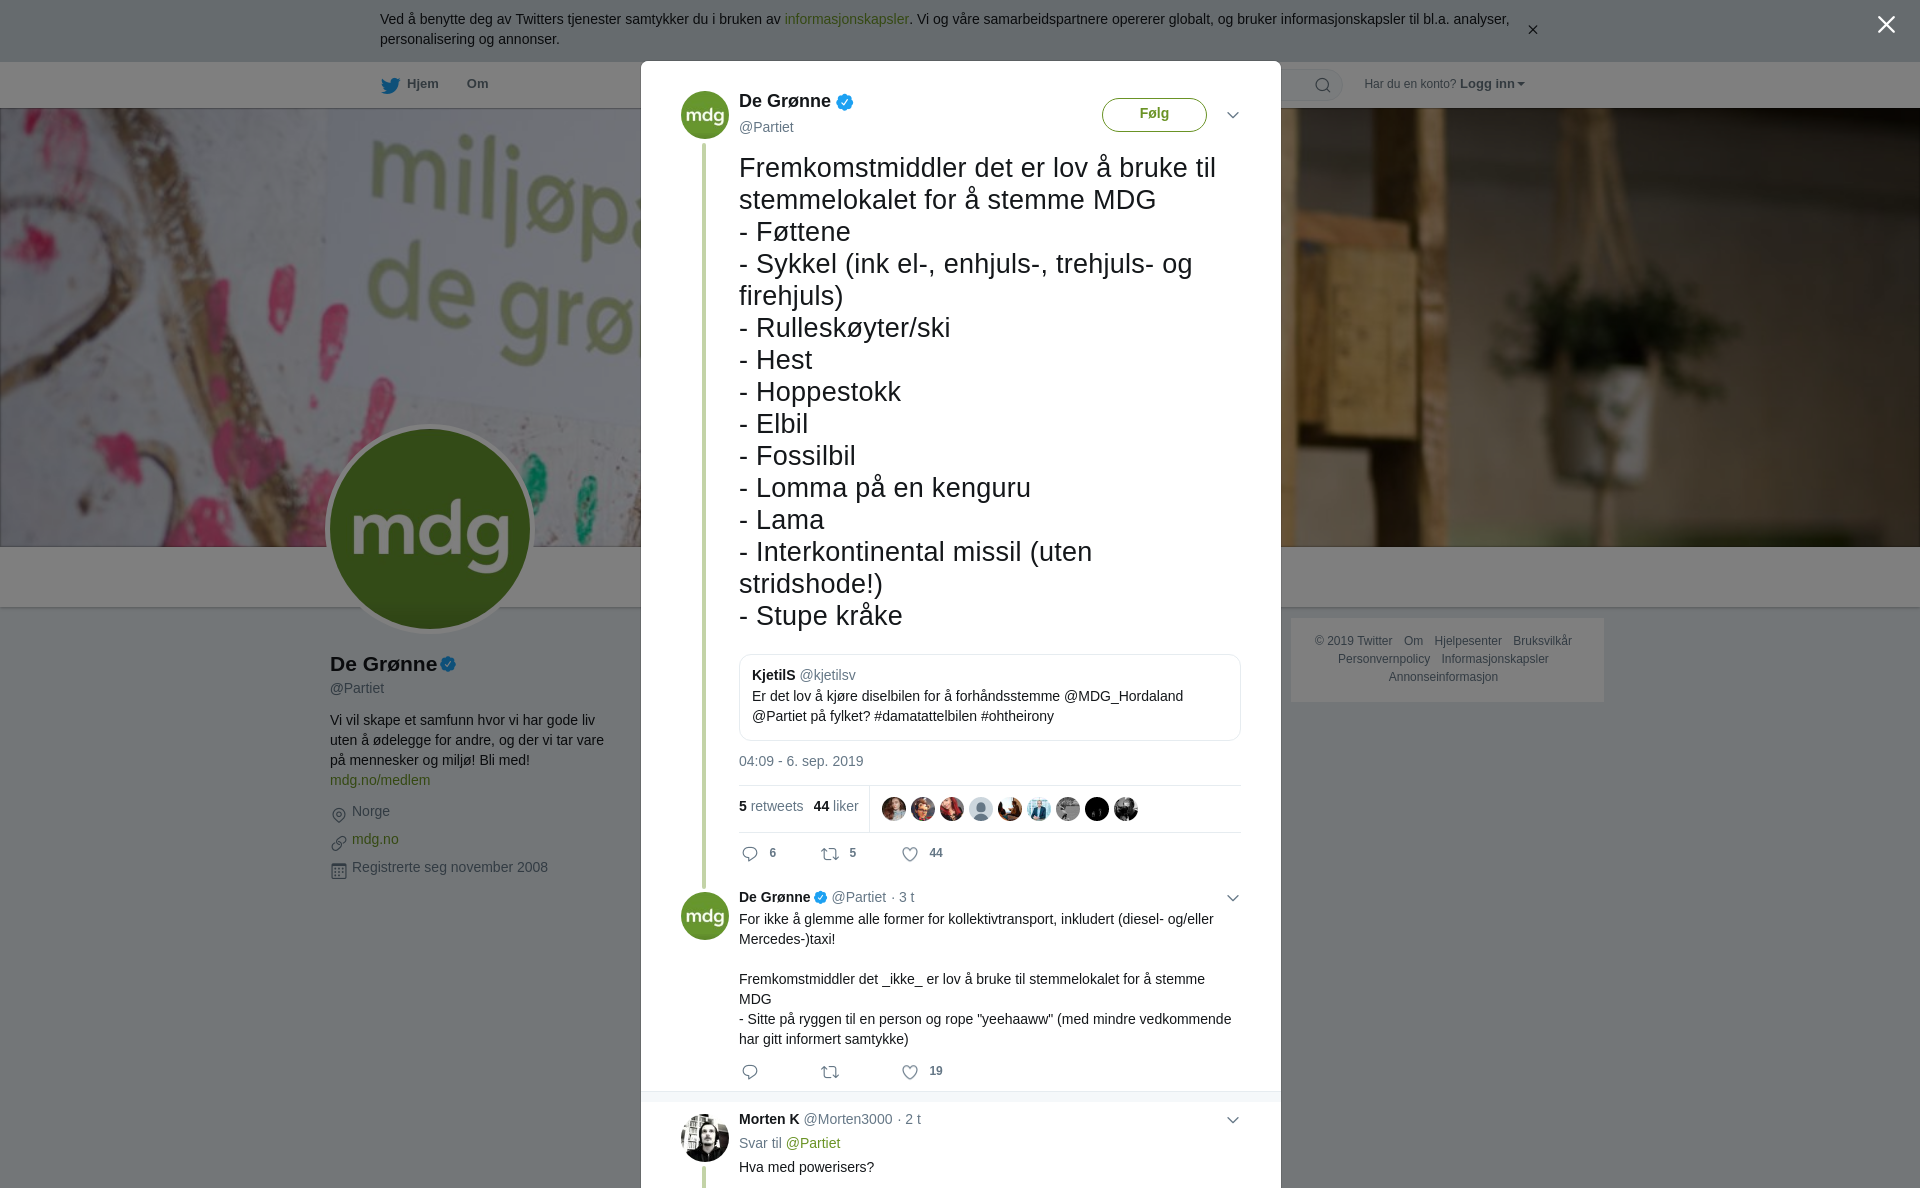Open the quoted KjetilS tweet

tap(989, 697)
